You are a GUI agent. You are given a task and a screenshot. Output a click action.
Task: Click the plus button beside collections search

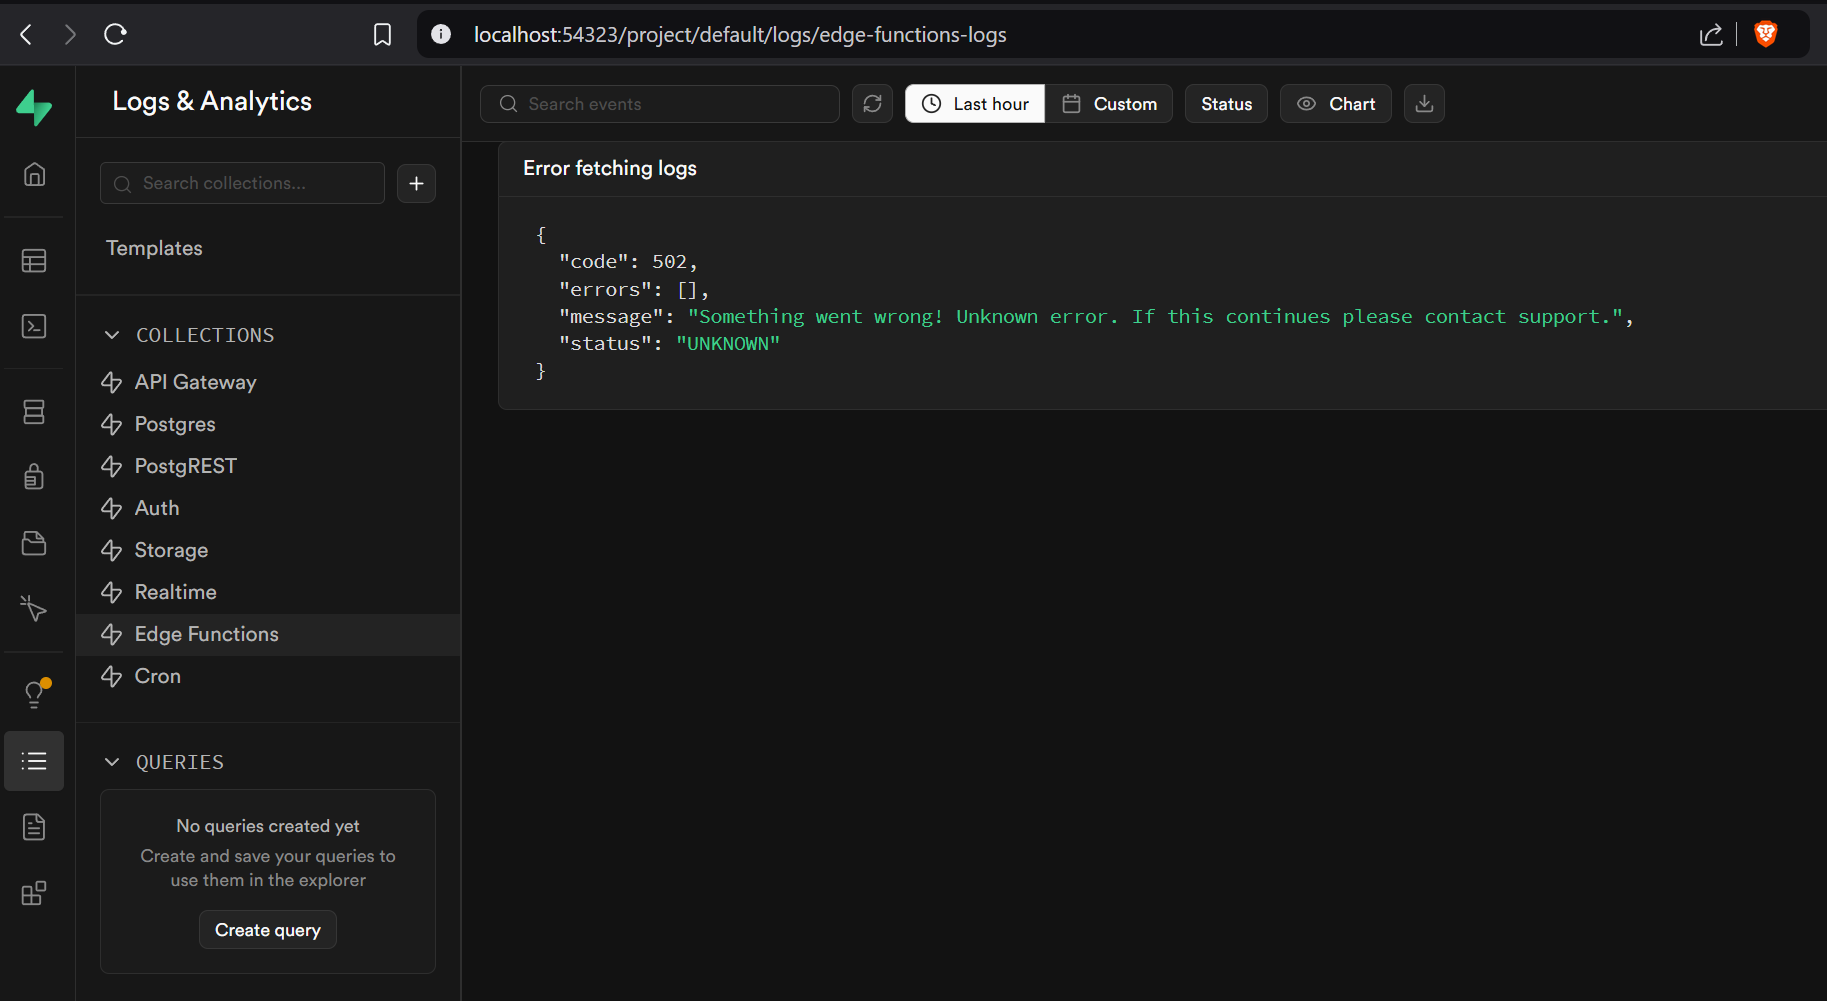(x=416, y=184)
